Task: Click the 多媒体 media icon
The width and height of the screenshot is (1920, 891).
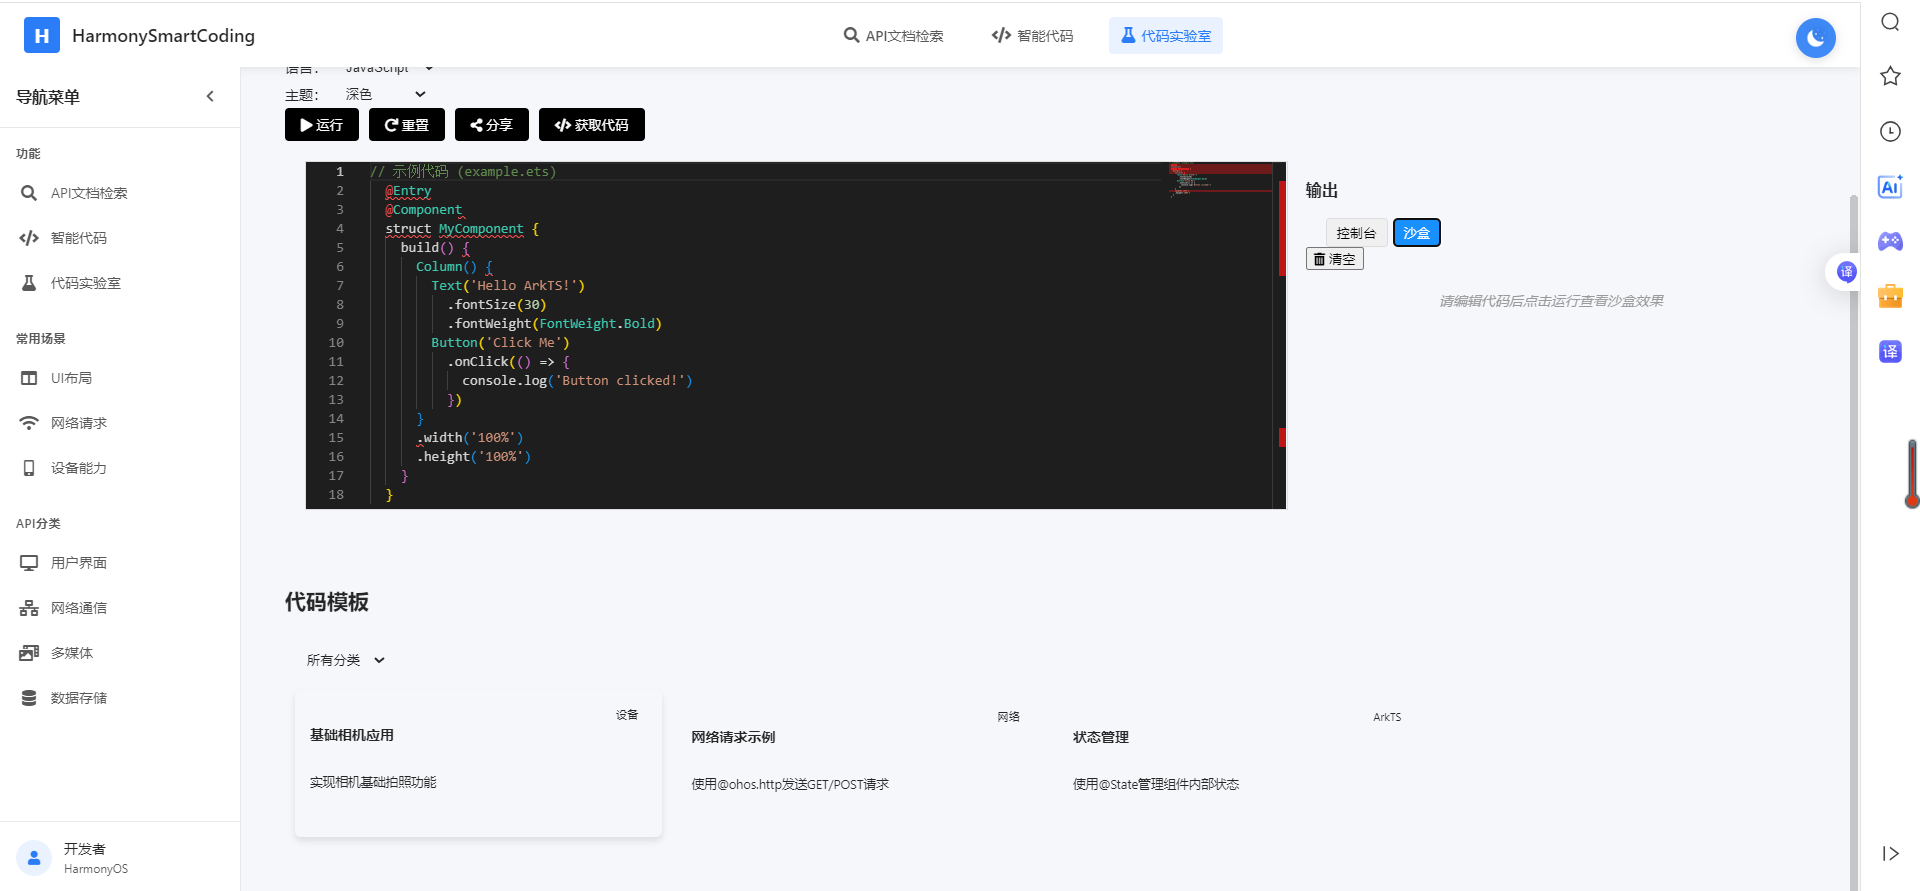Action: point(29,653)
